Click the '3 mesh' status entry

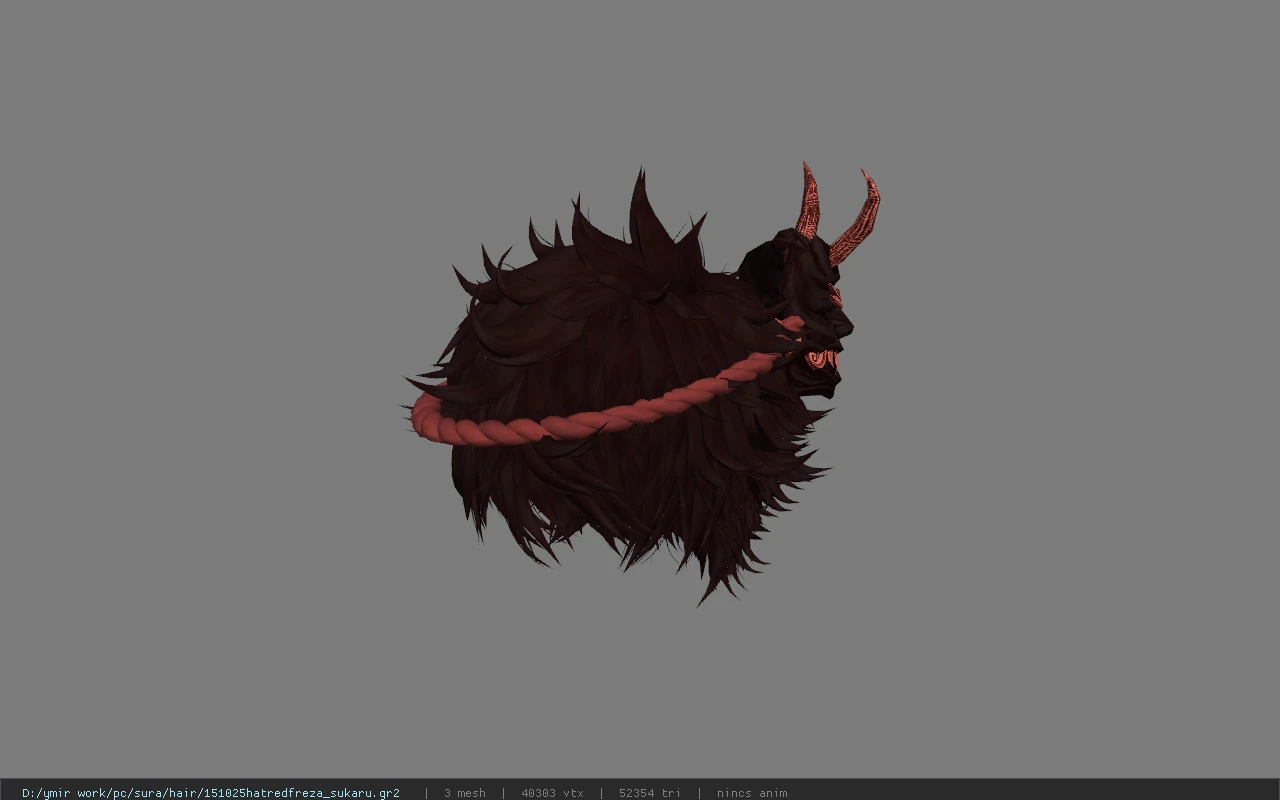coord(465,793)
